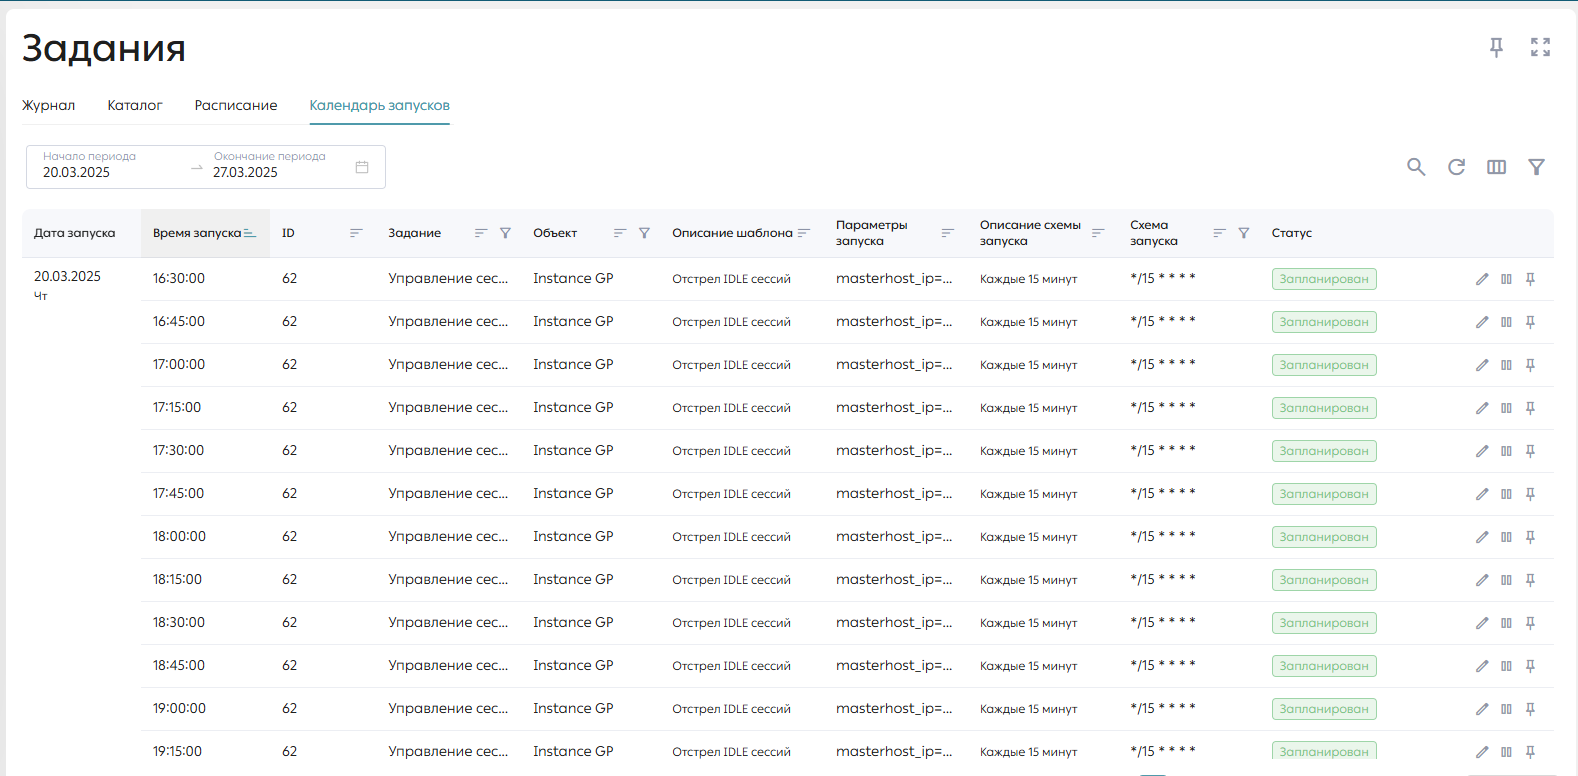
Task: Click Отстрел IDLE сессий in 17:45:00 row
Action: [x=731, y=494]
